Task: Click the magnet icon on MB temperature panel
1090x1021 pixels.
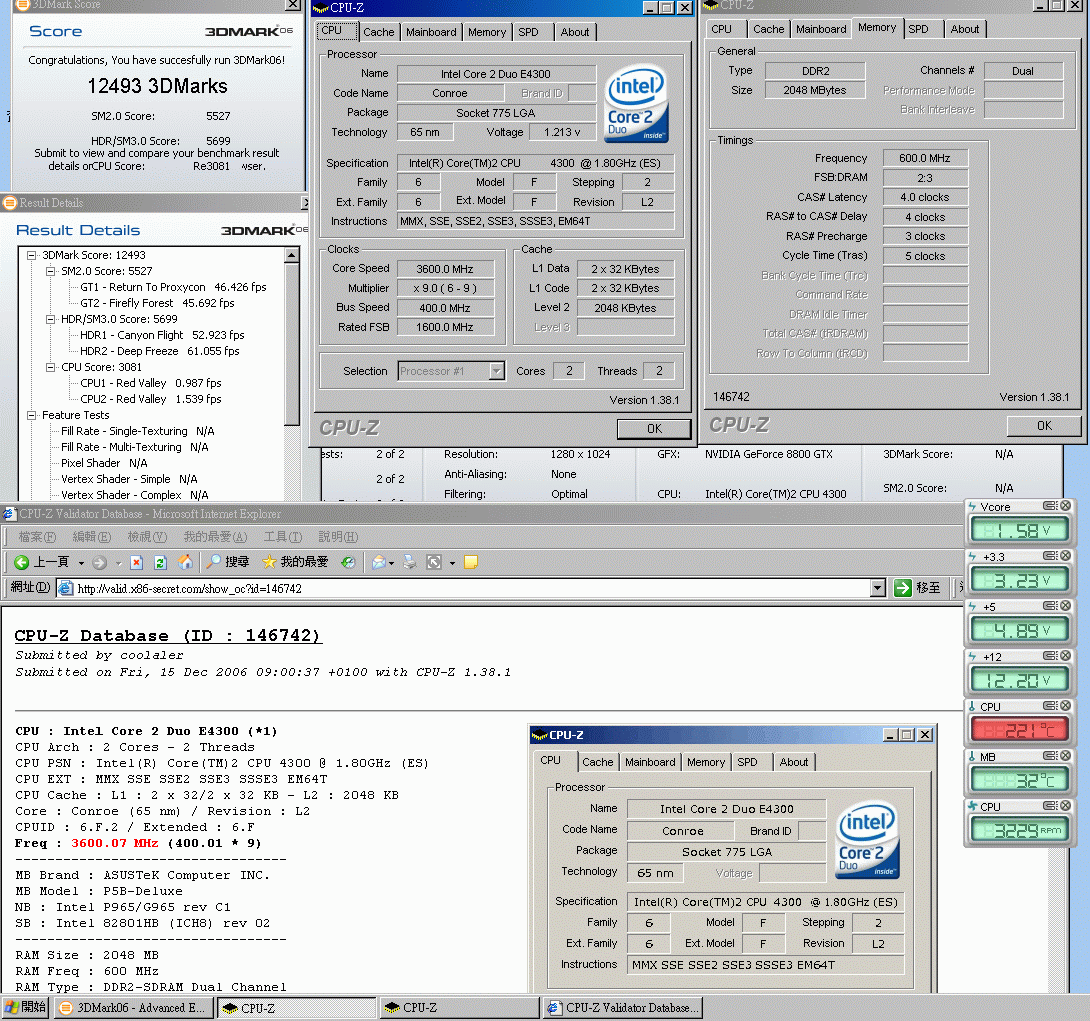Action: coord(1050,756)
